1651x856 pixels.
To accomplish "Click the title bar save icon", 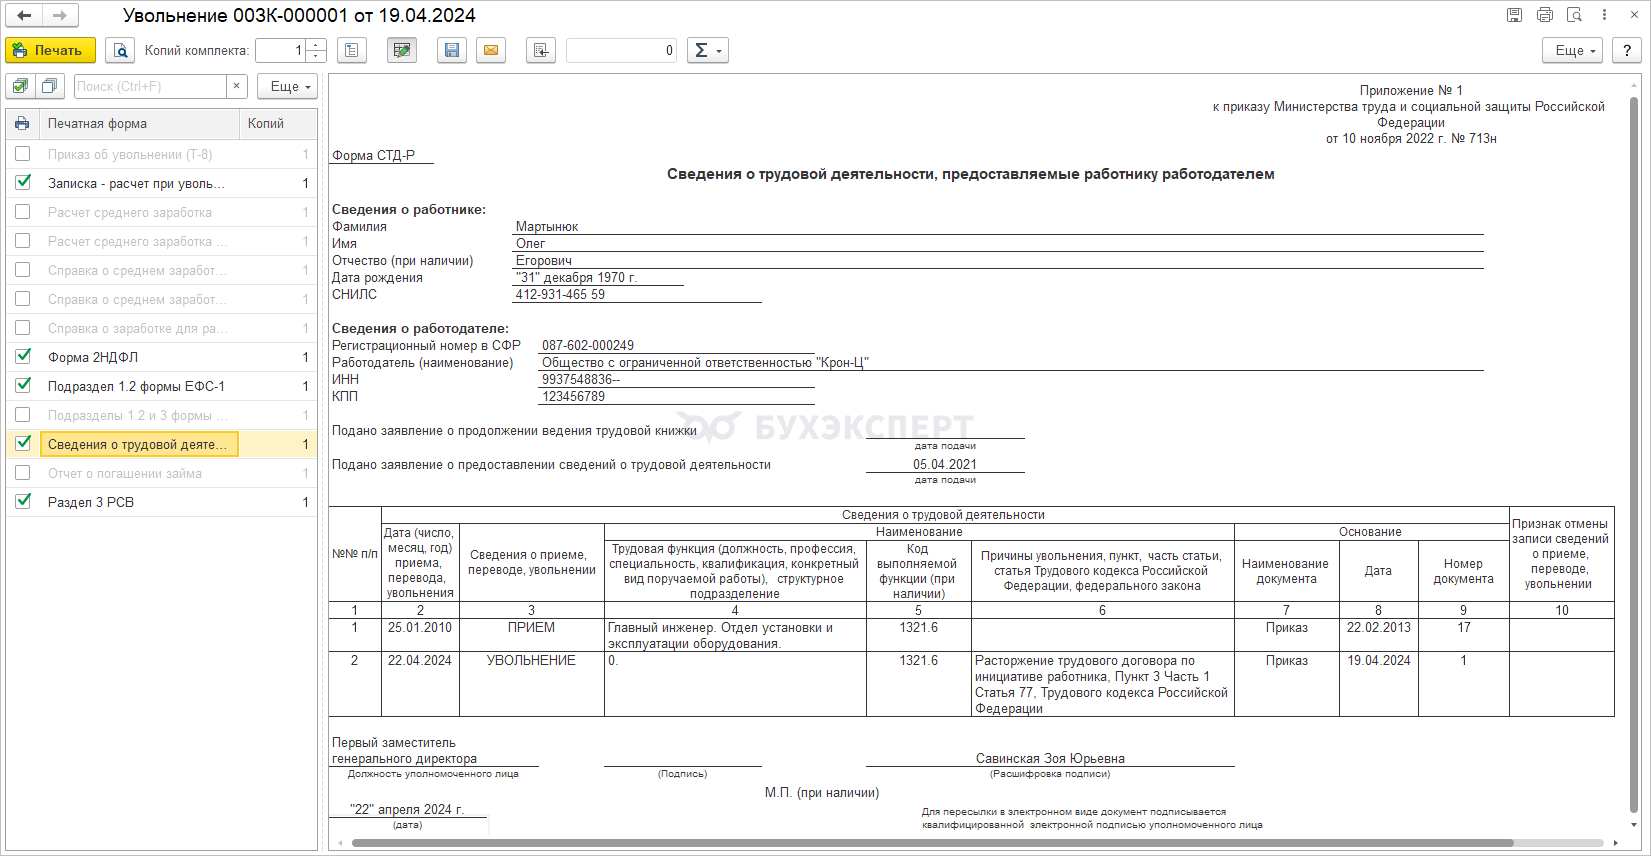I will (1515, 15).
